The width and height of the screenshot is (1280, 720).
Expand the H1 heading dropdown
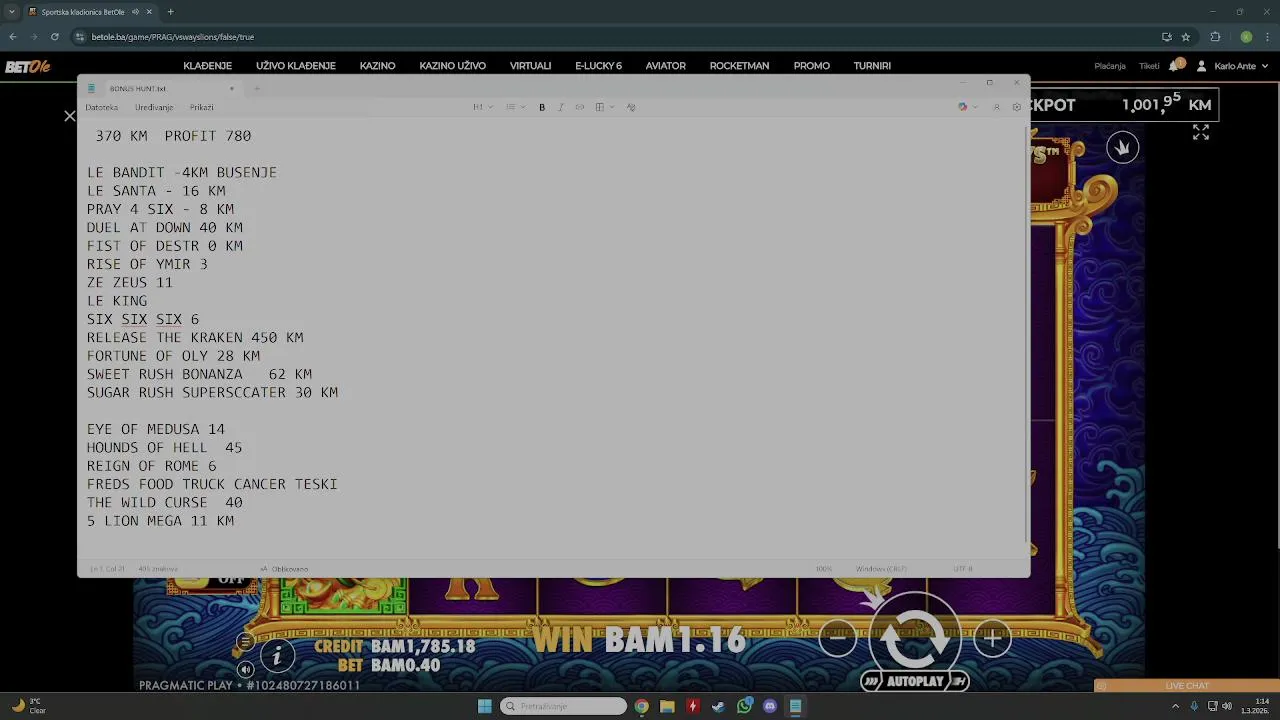click(x=483, y=107)
